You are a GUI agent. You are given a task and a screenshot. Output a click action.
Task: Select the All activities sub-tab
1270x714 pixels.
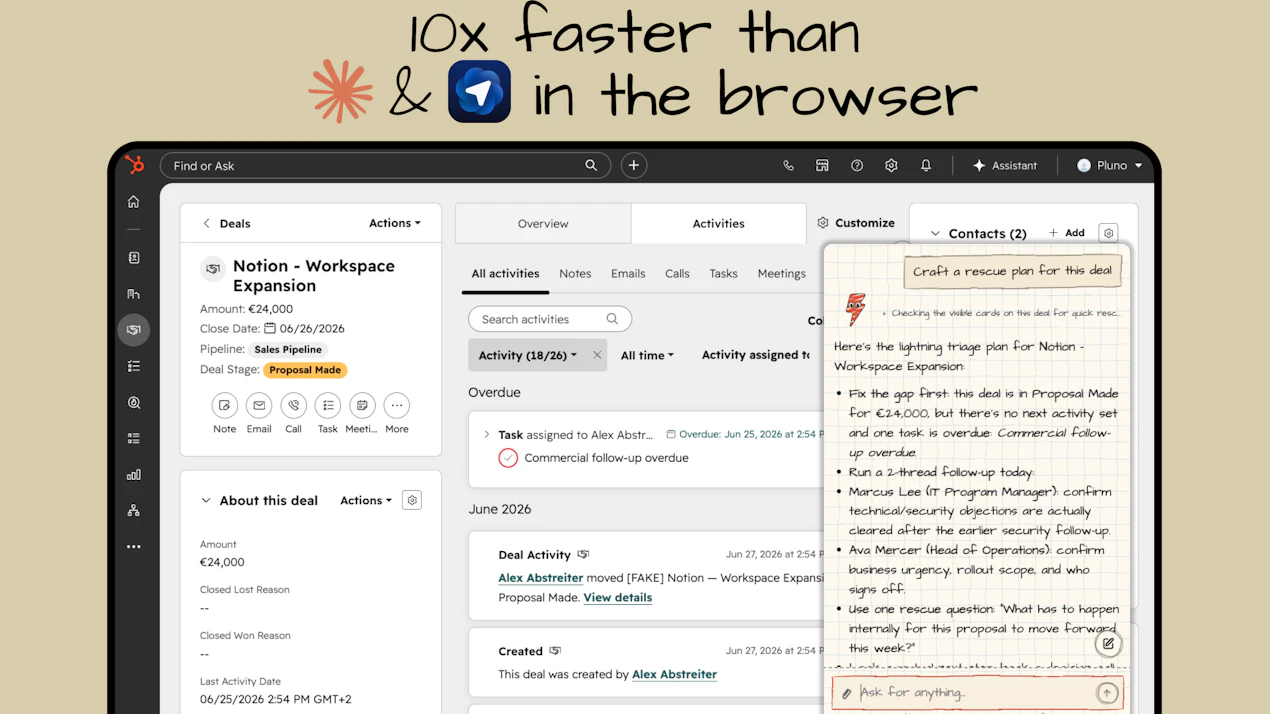click(x=505, y=273)
